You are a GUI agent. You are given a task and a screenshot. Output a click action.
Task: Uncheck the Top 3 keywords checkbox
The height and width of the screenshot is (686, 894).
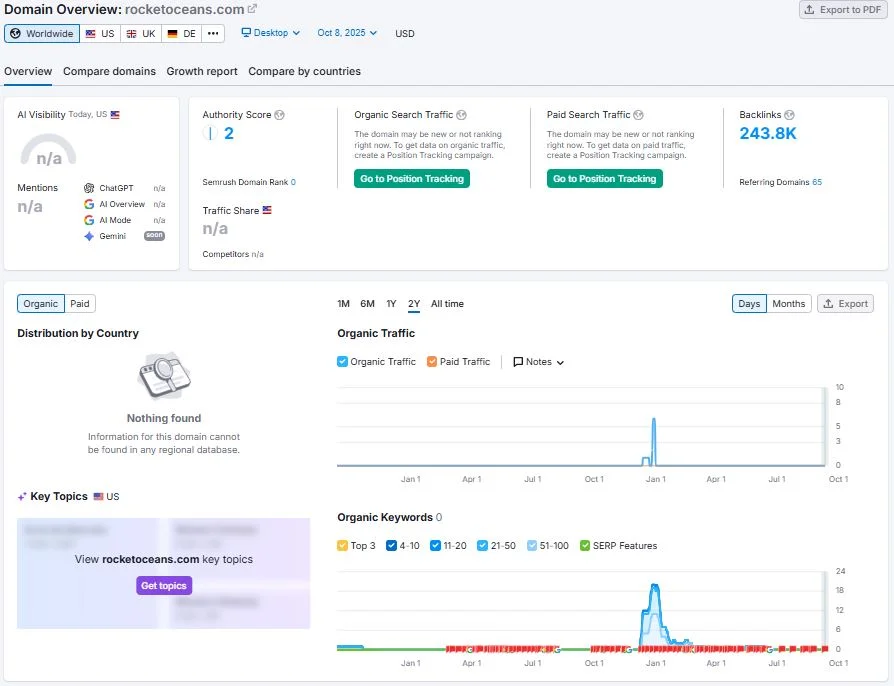(343, 546)
